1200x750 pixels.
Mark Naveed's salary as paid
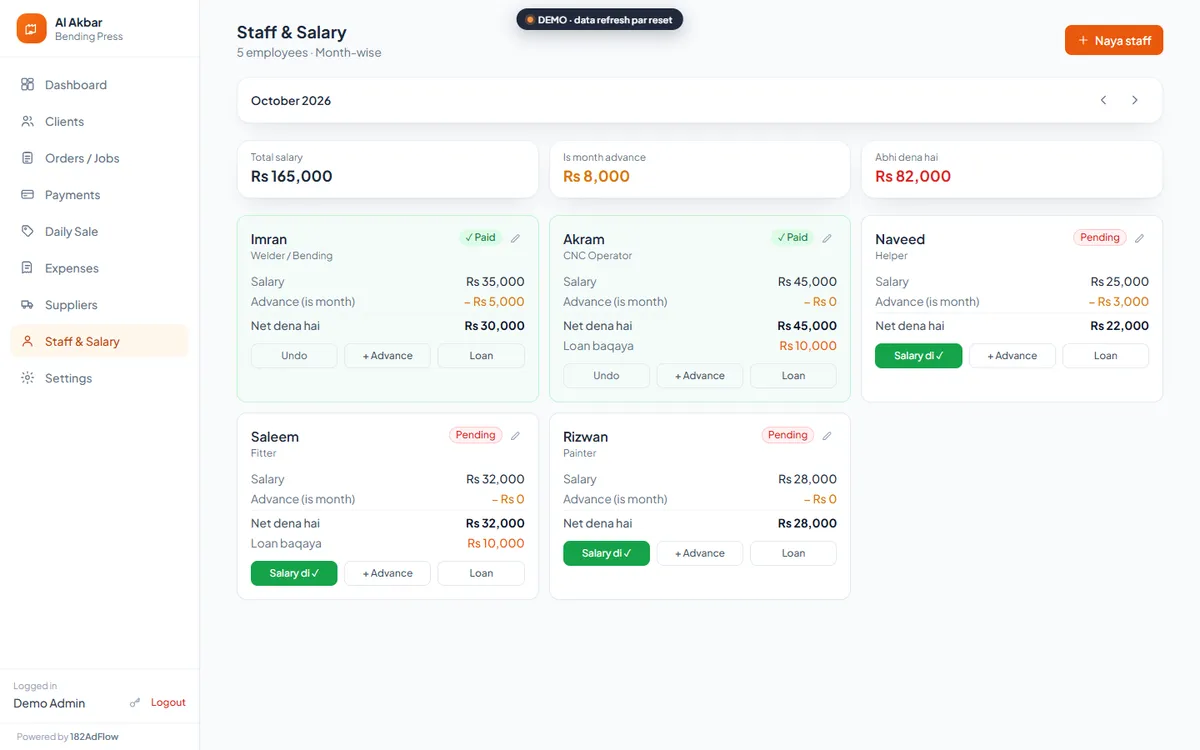[x=918, y=356]
